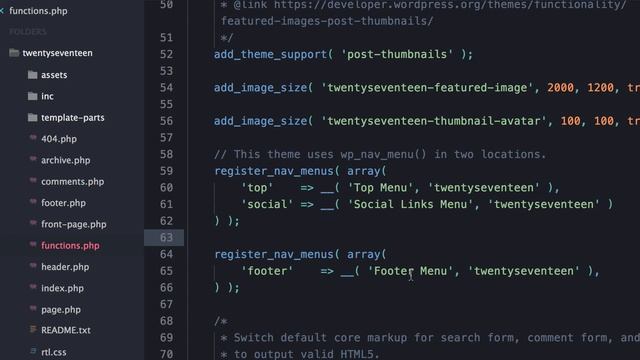The image size is (640, 360).
Task: Click the file icon beside archive.php
Action: coord(33,159)
